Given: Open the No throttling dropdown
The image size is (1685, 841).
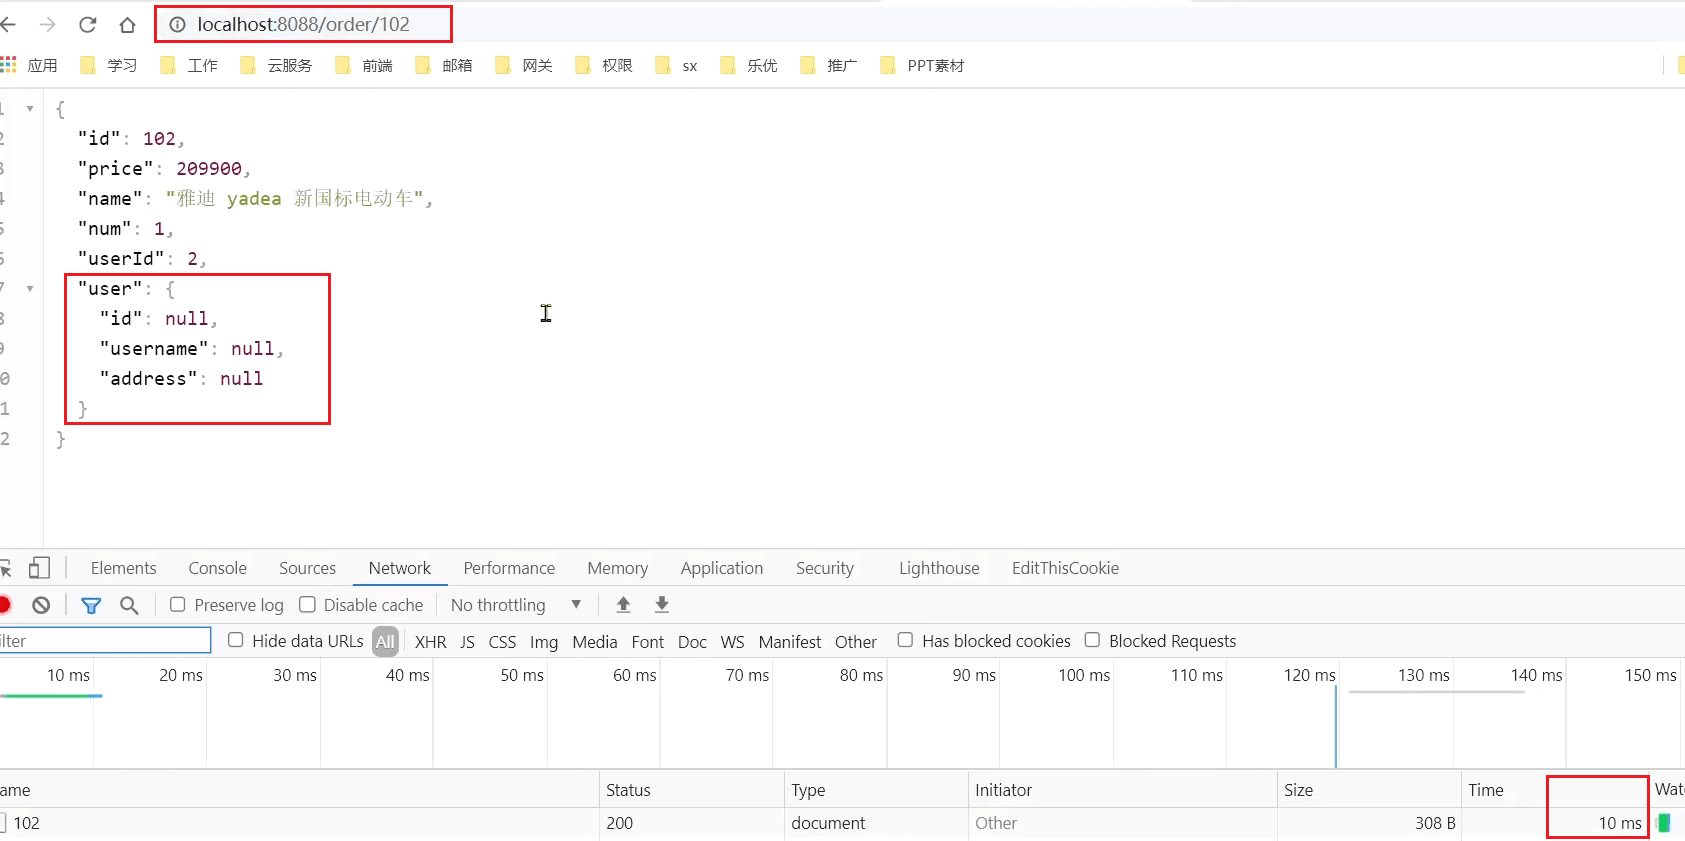Looking at the screenshot, I should click(515, 605).
